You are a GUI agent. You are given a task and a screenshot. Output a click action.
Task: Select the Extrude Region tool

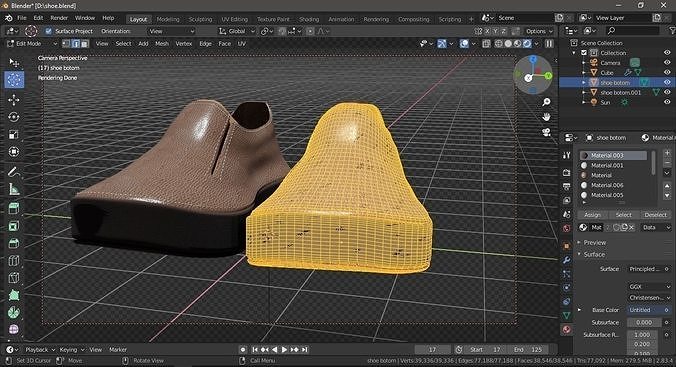point(14,209)
